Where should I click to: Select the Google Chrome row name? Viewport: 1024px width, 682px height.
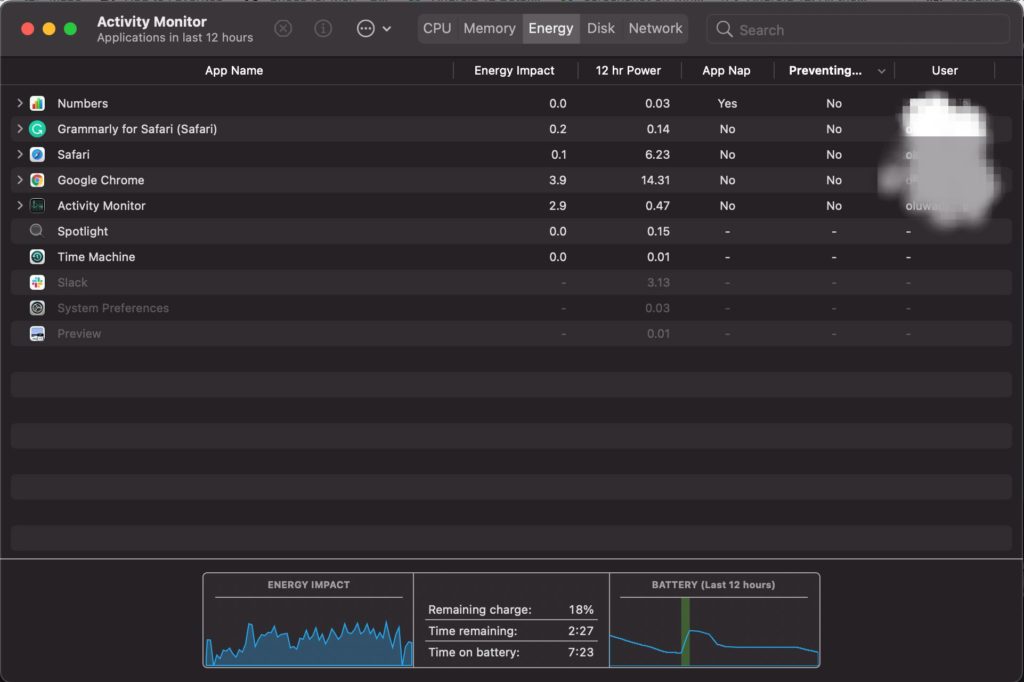click(x=101, y=180)
